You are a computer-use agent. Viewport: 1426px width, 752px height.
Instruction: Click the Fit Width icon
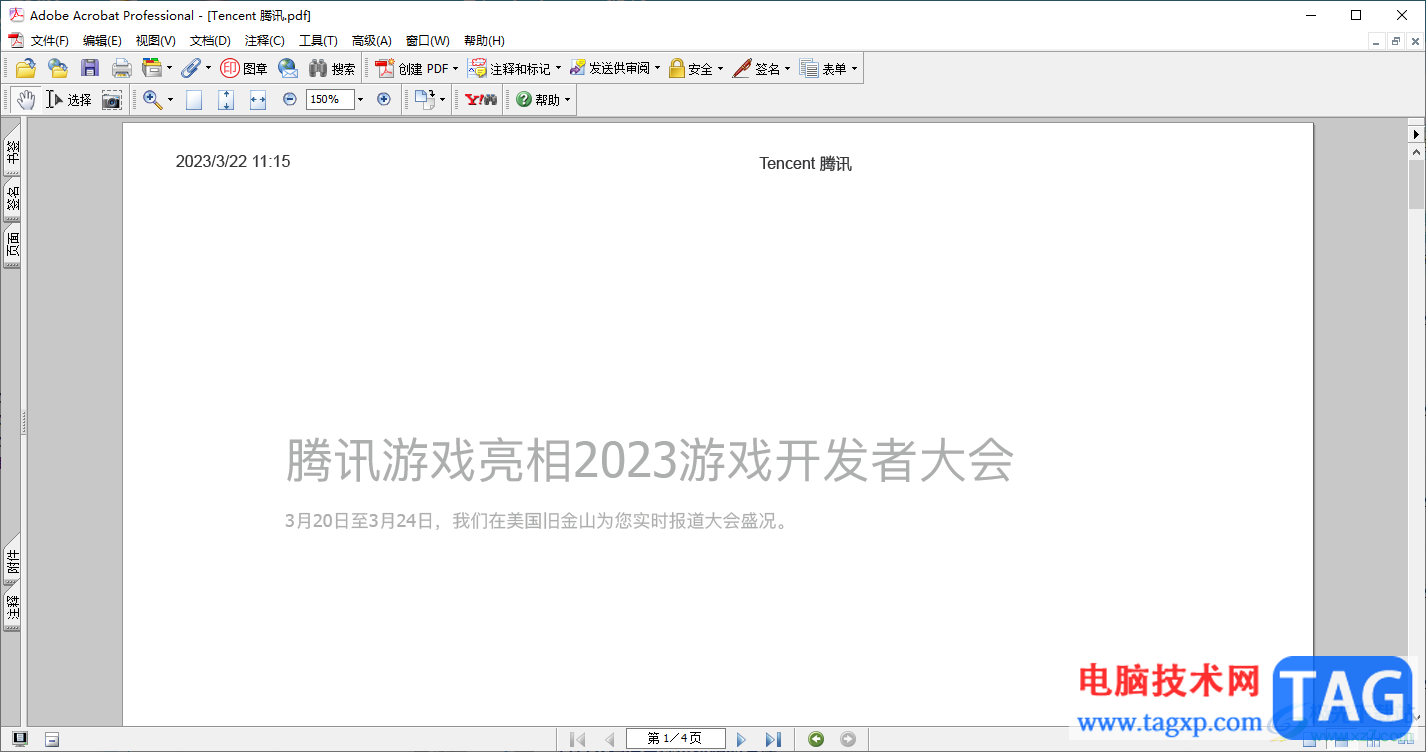pos(258,99)
